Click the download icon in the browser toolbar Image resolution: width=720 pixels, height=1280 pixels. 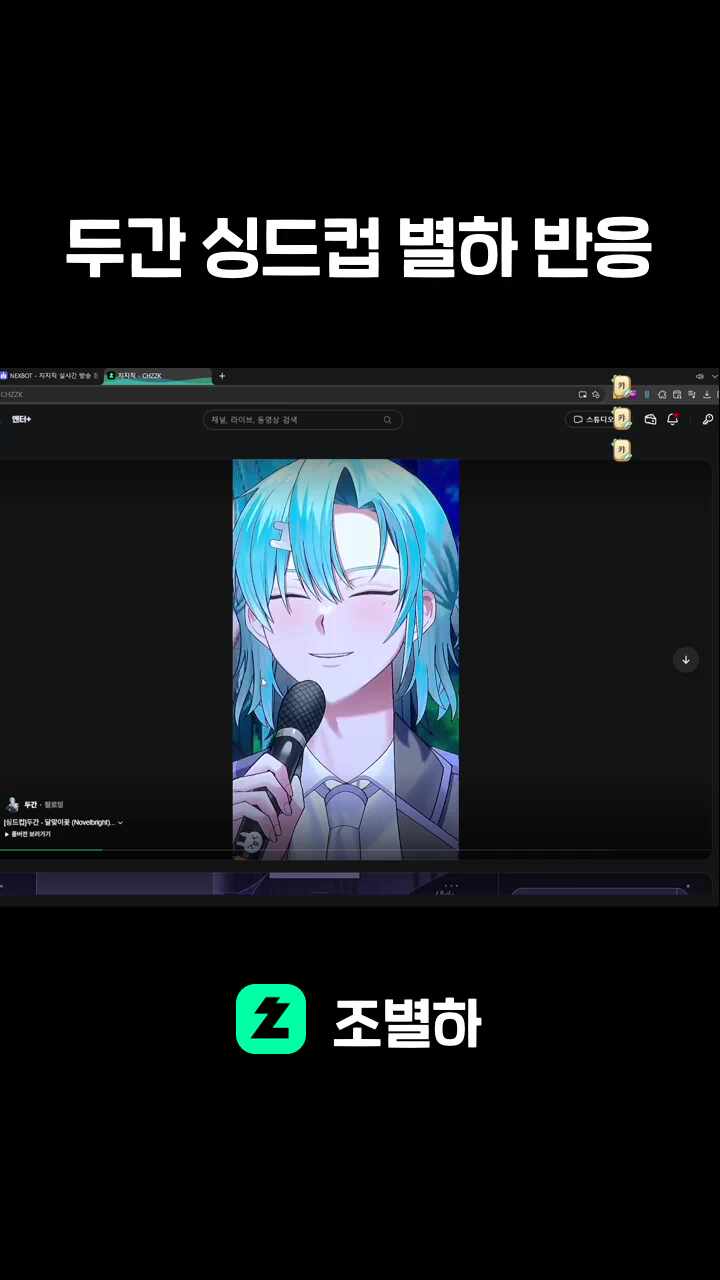click(x=707, y=395)
